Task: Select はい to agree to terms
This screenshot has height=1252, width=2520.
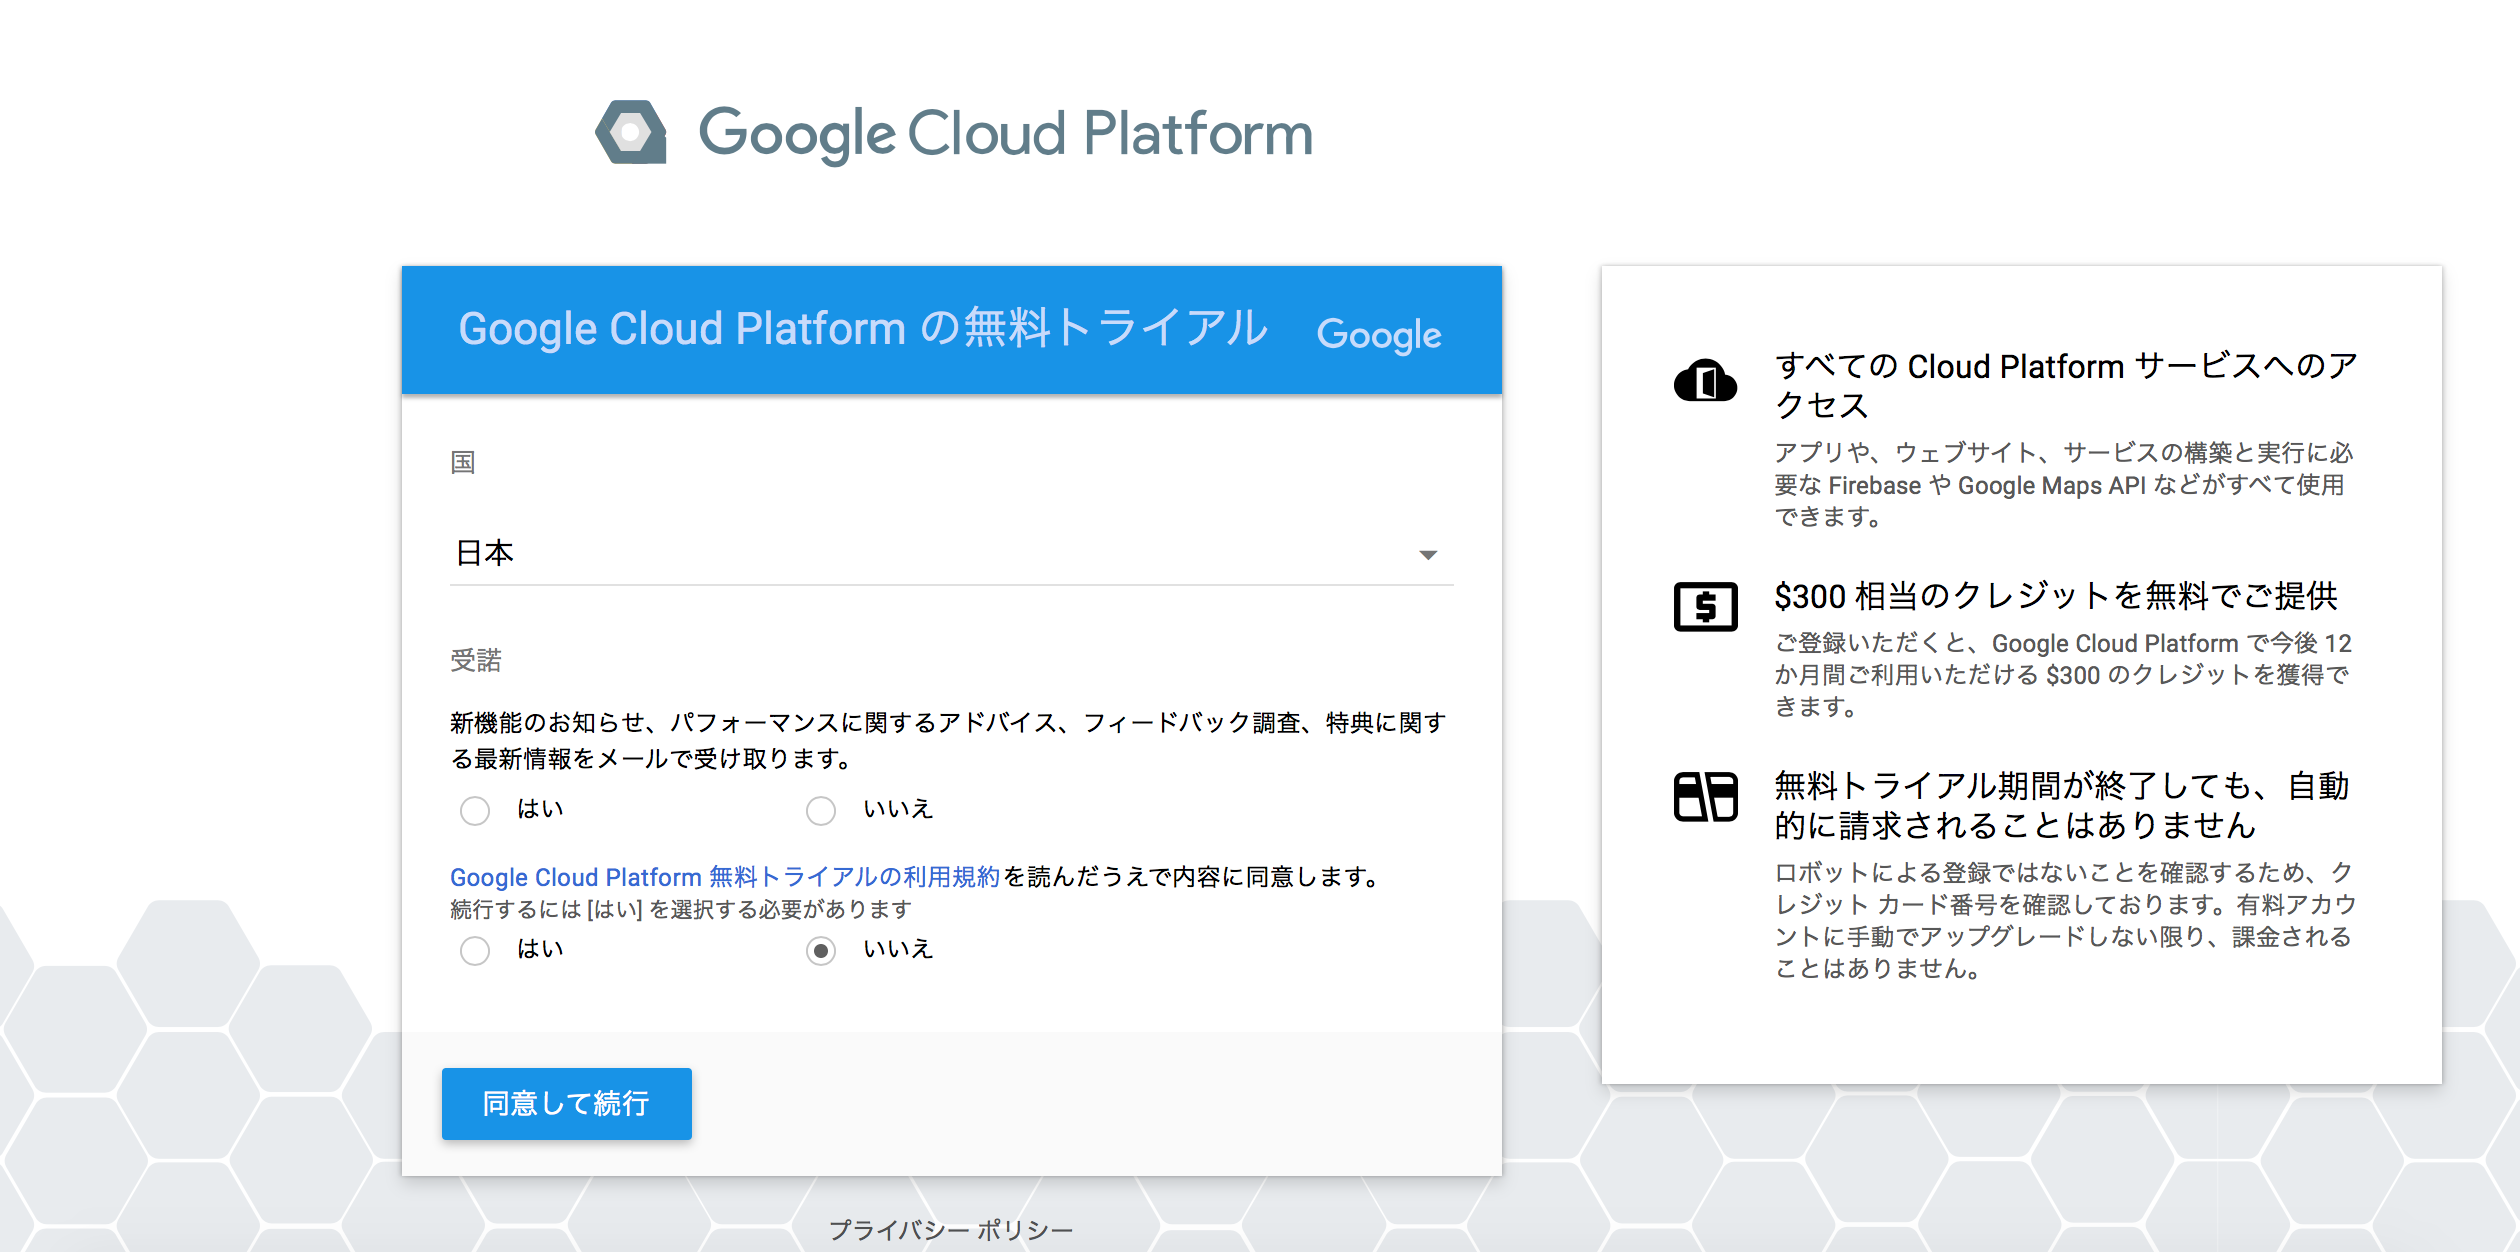Action: (x=475, y=950)
